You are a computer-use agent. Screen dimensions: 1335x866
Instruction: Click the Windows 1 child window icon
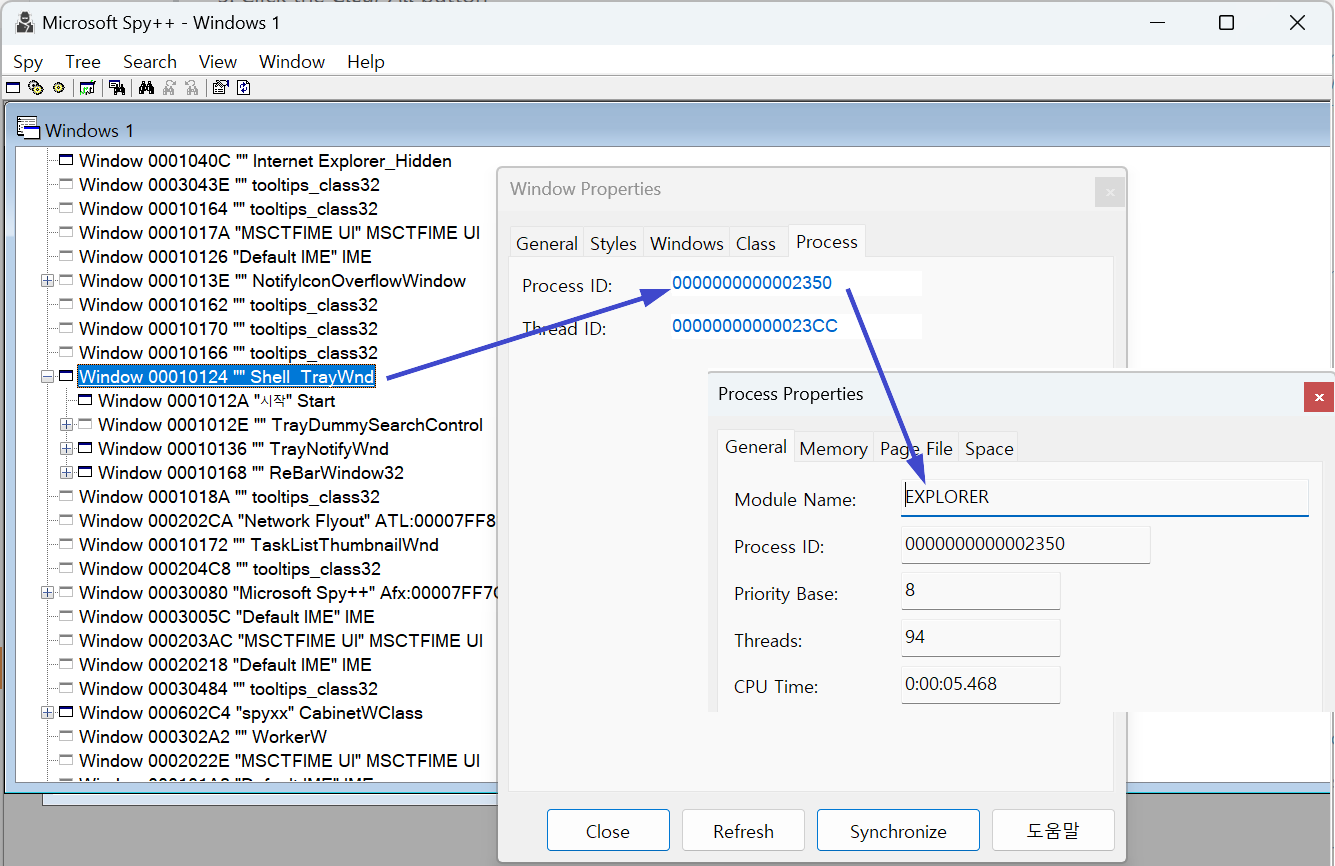pyautogui.click(x=28, y=129)
